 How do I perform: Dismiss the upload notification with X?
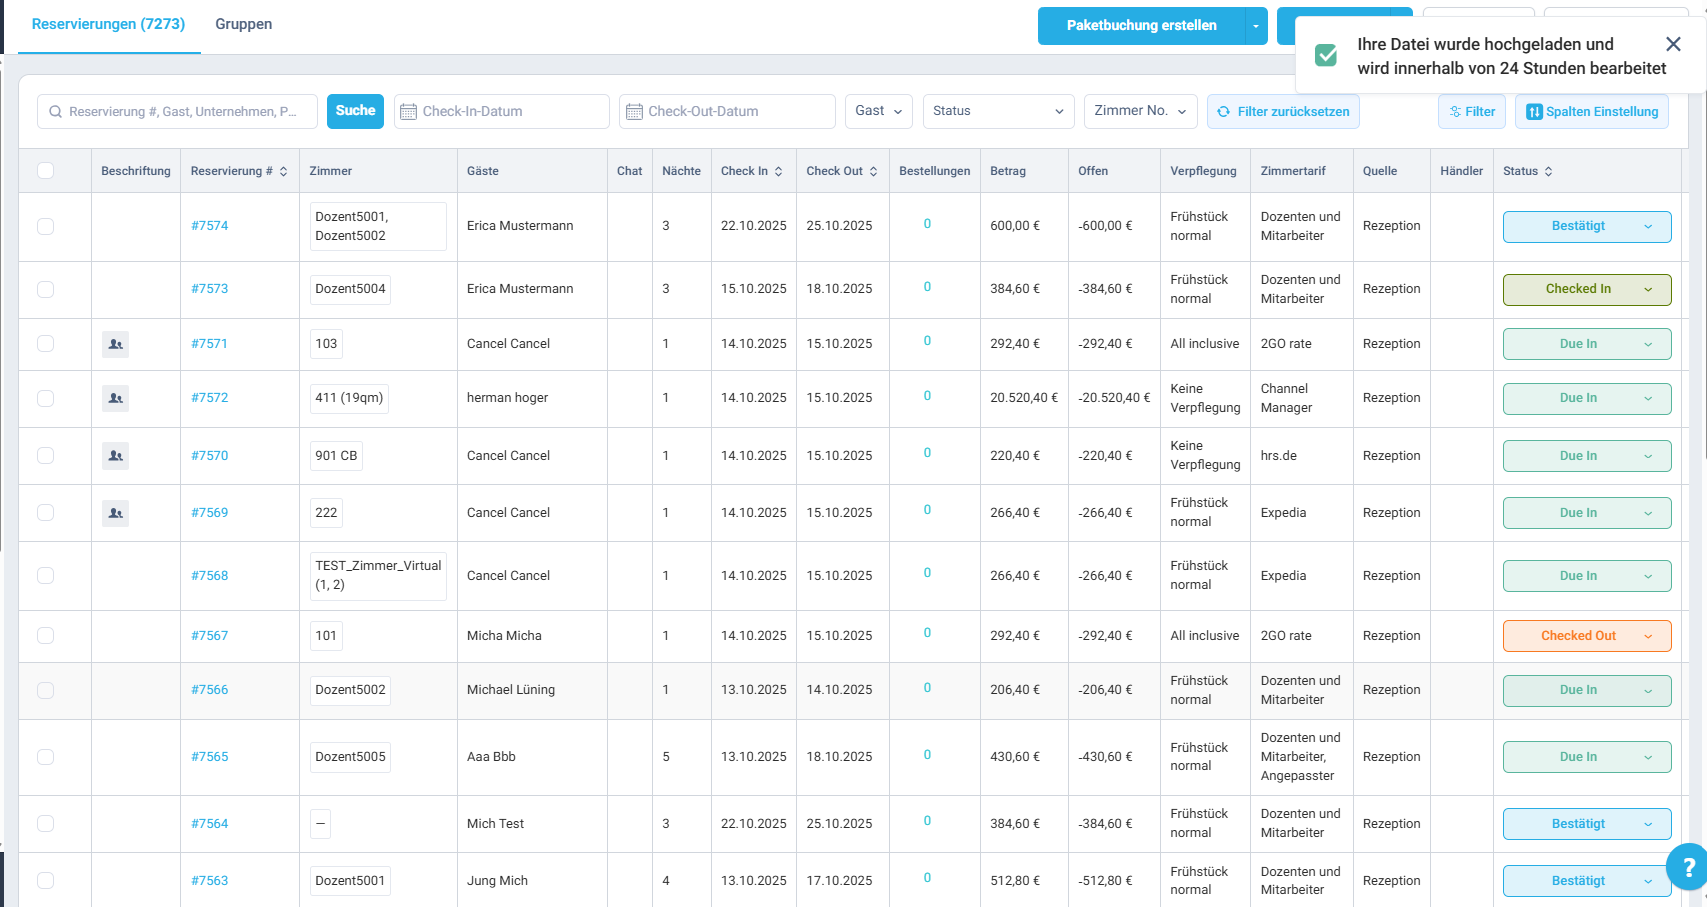click(x=1673, y=44)
